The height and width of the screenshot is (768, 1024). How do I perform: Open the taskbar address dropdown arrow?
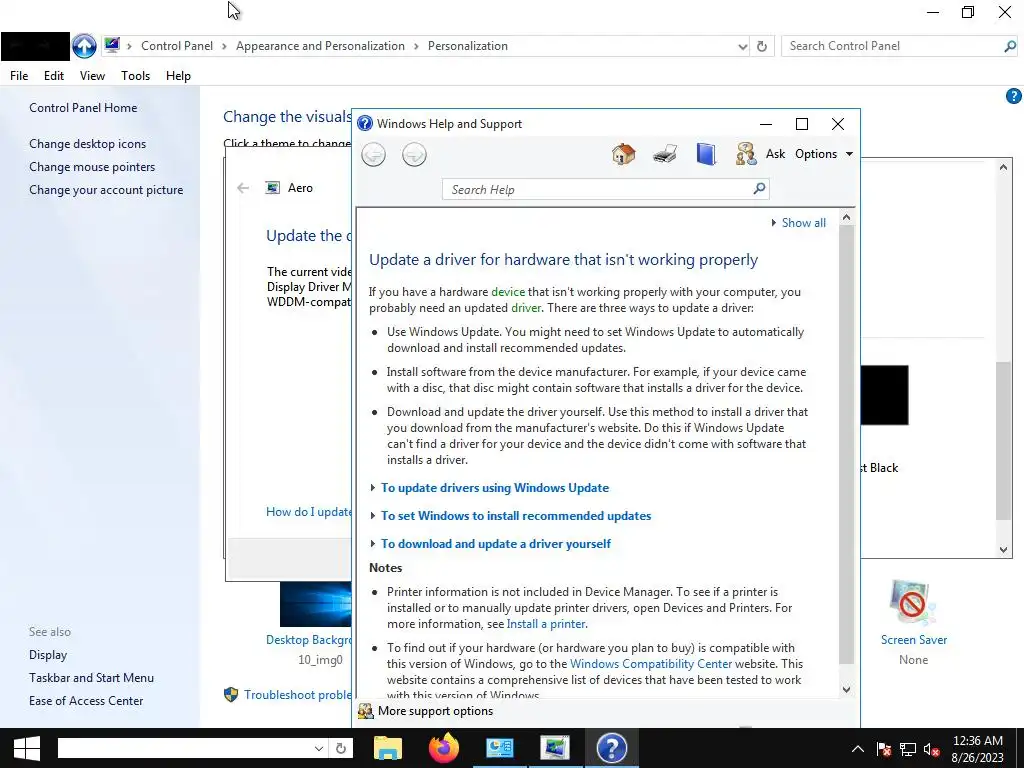coord(319,748)
